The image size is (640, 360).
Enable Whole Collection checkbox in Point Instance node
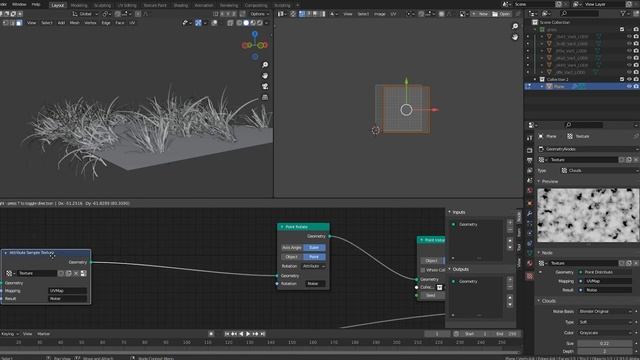(x=423, y=270)
